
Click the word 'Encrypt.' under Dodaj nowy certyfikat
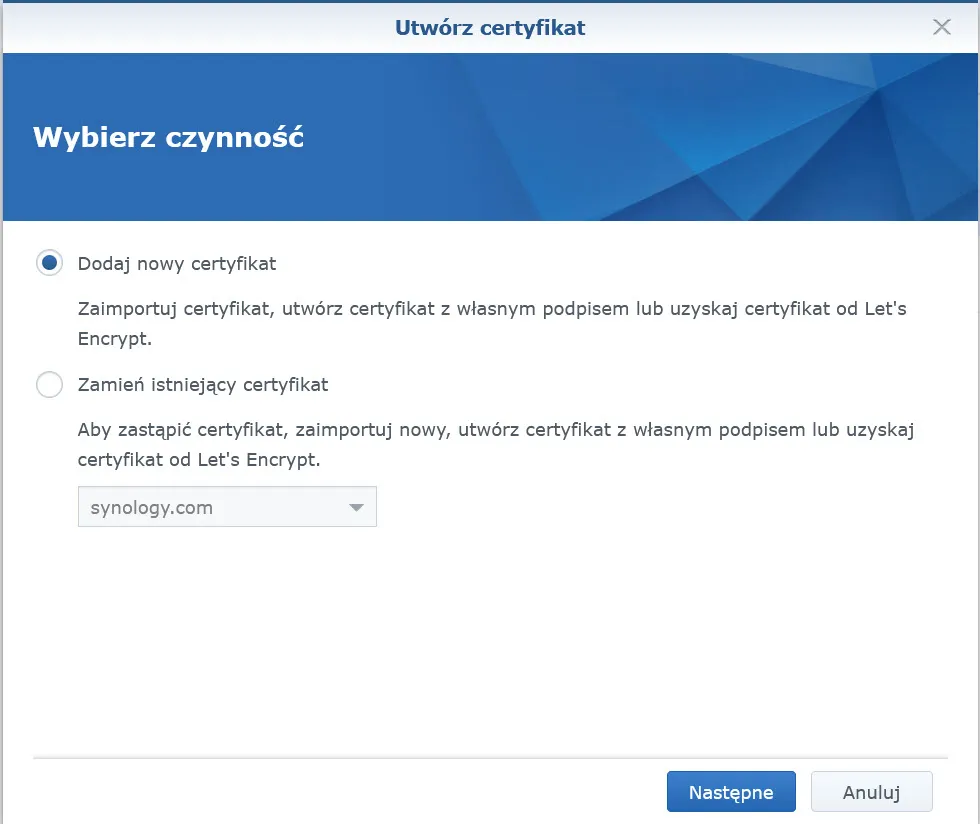tap(114, 339)
